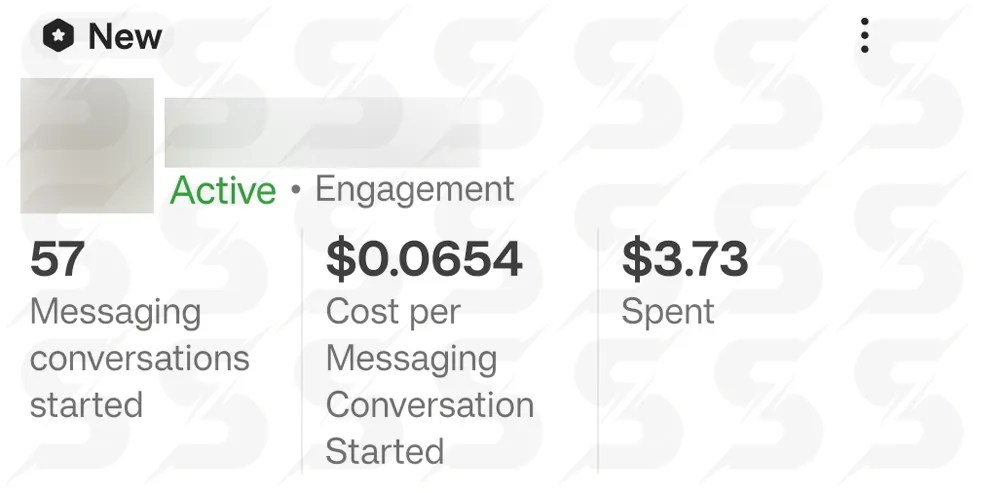Open the blurred ad thumbnail image

(x=87, y=145)
